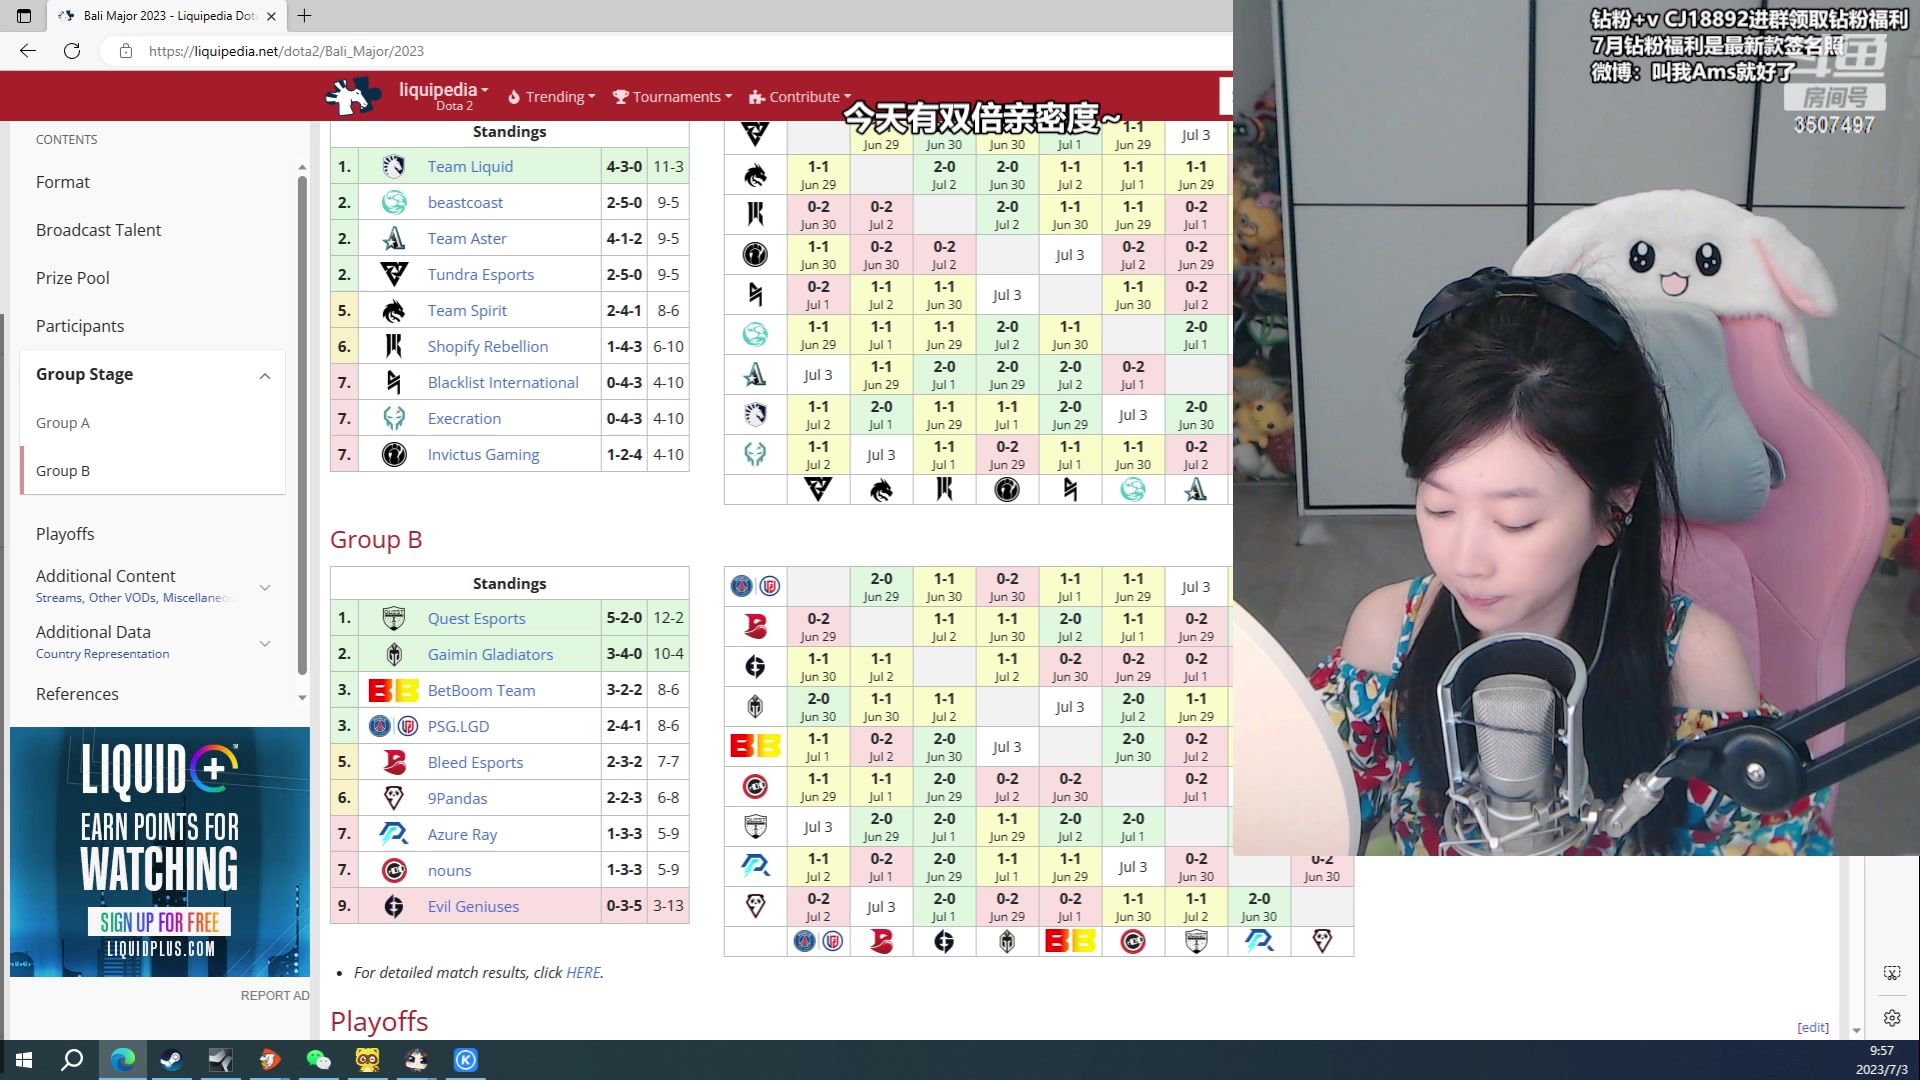The height and width of the screenshot is (1080, 1920).
Task: Click Azure Ray logo in standings
Action: [394, 834]
